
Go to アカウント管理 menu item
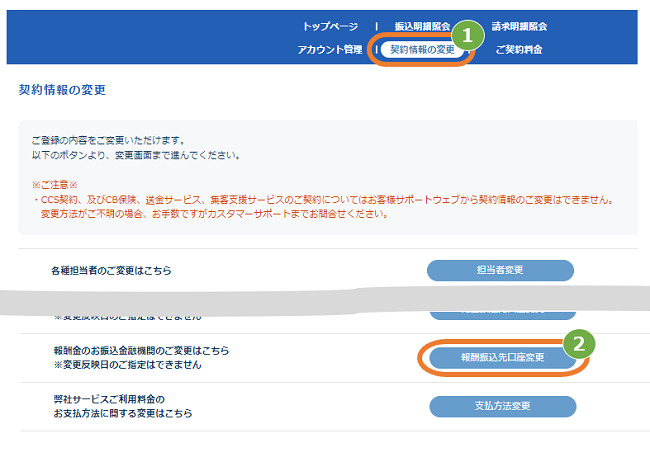(x=330, y=49)
